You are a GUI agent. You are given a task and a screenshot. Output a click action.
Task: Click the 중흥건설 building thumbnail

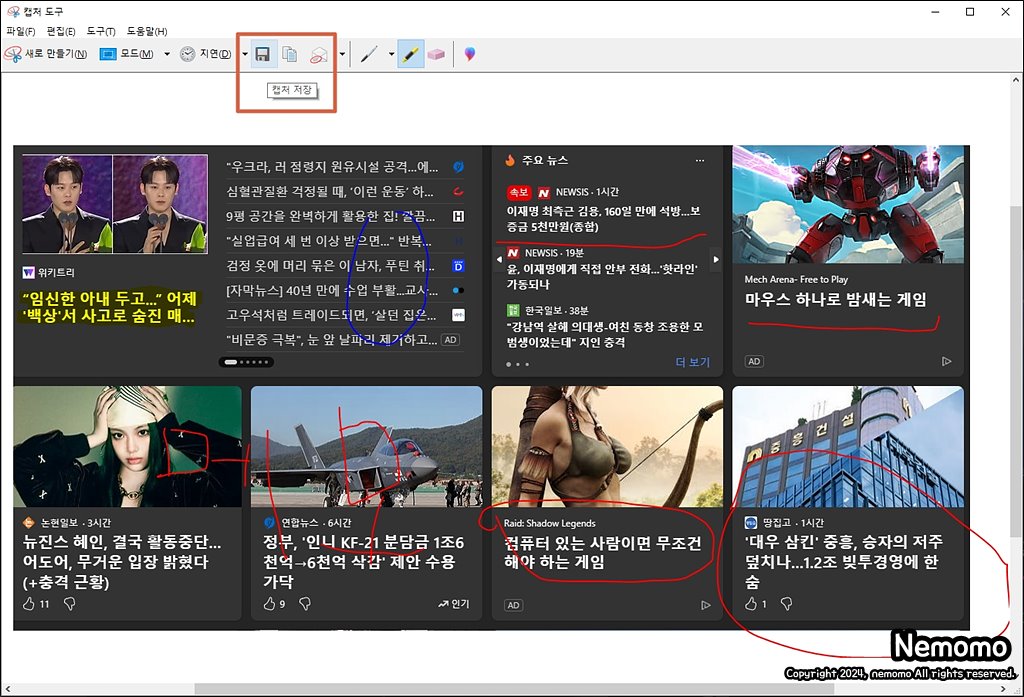click(x=848, y=446)
